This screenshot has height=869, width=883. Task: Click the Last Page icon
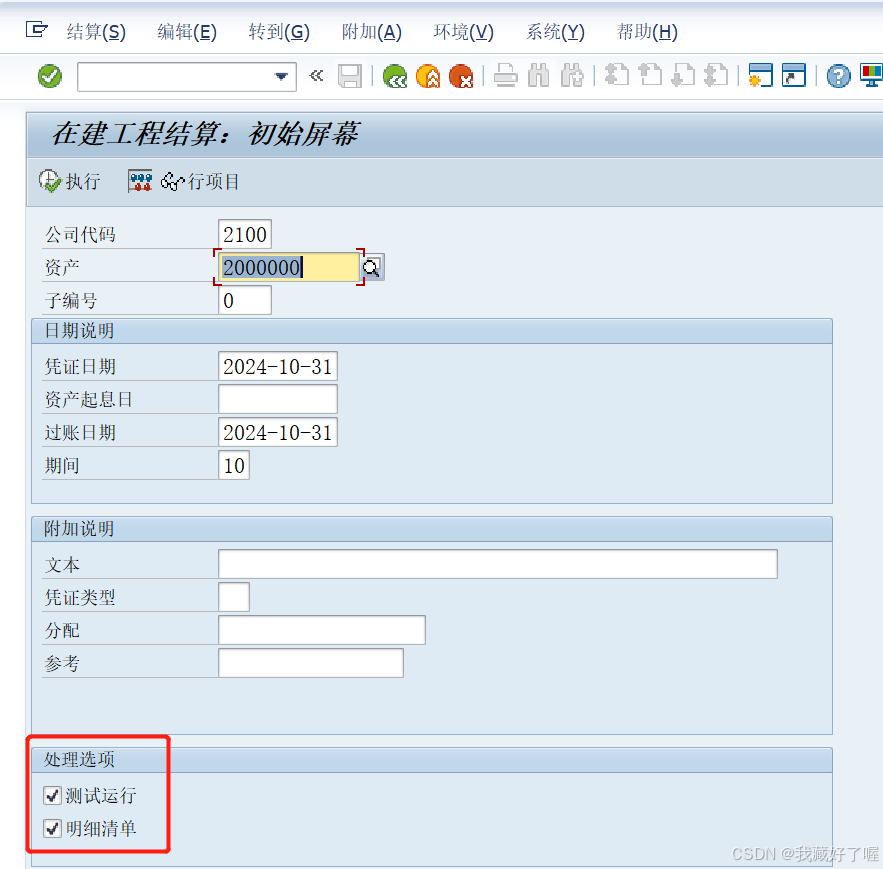click(716, 75)
